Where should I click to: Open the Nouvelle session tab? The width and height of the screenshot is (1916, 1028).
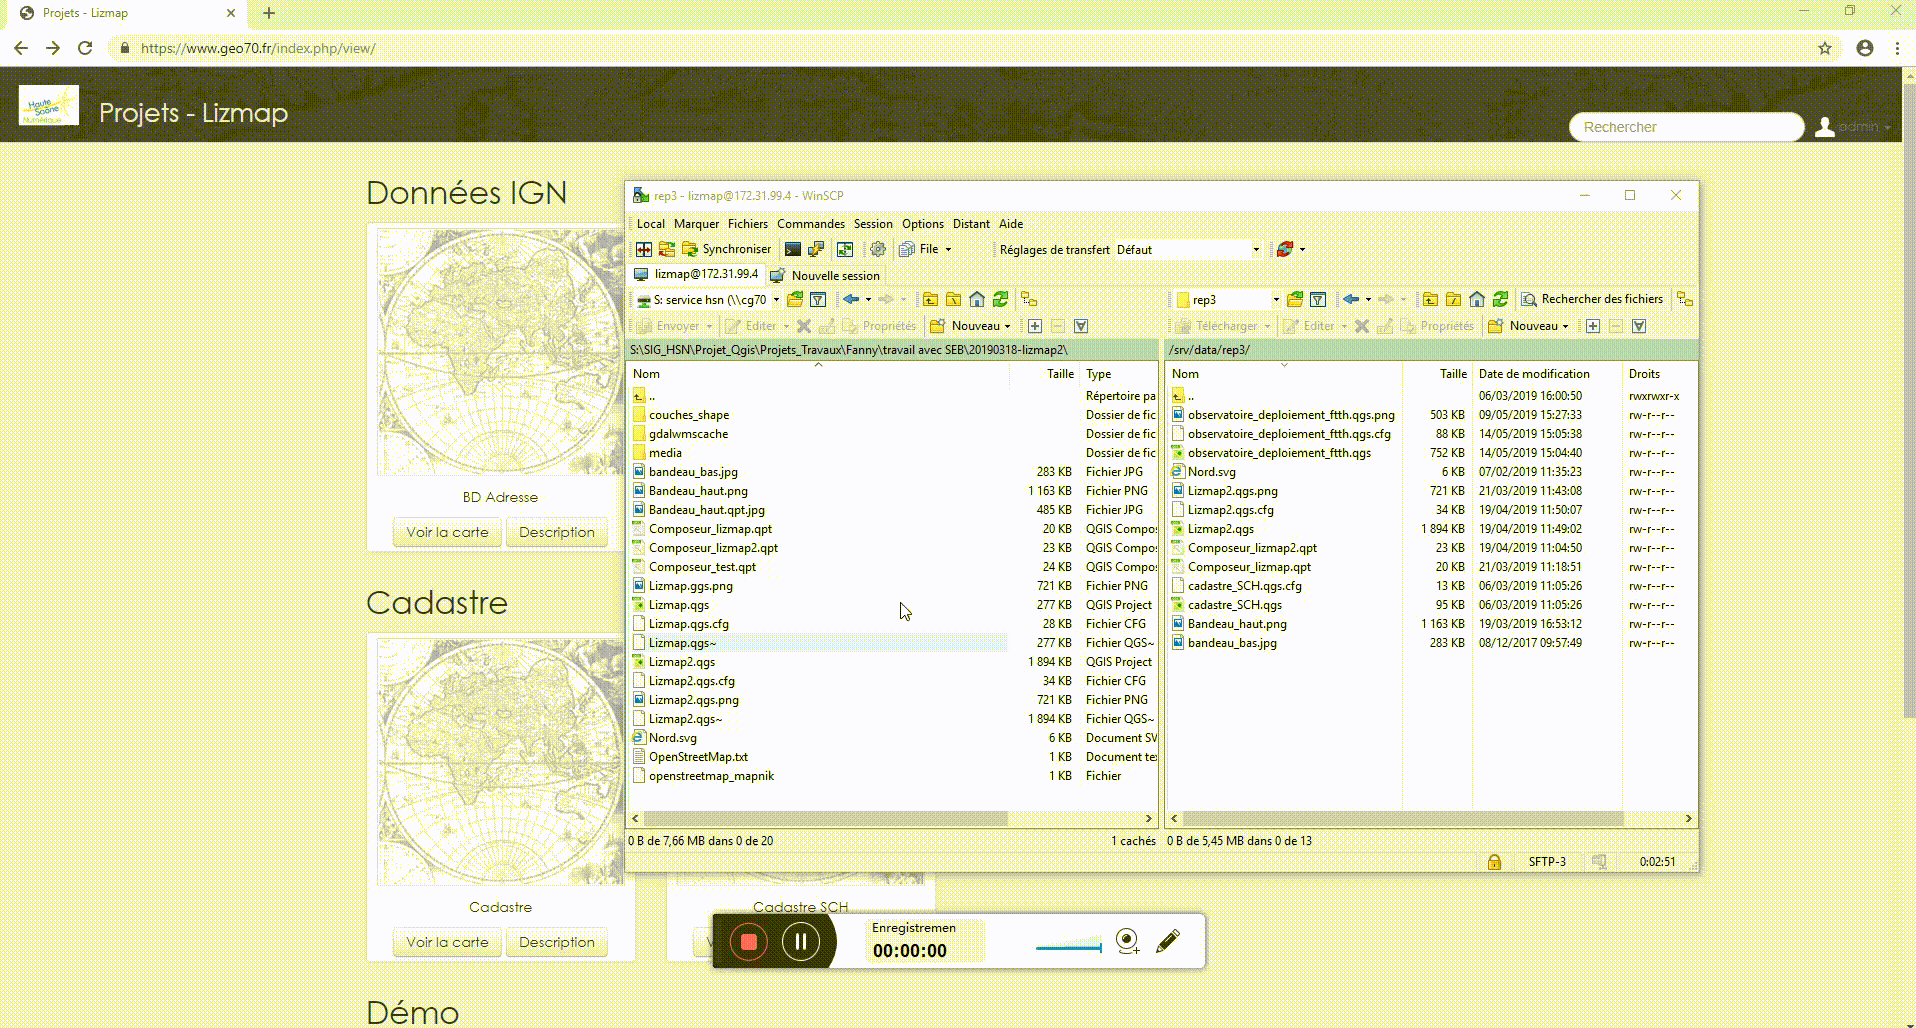tap(826, 275)
